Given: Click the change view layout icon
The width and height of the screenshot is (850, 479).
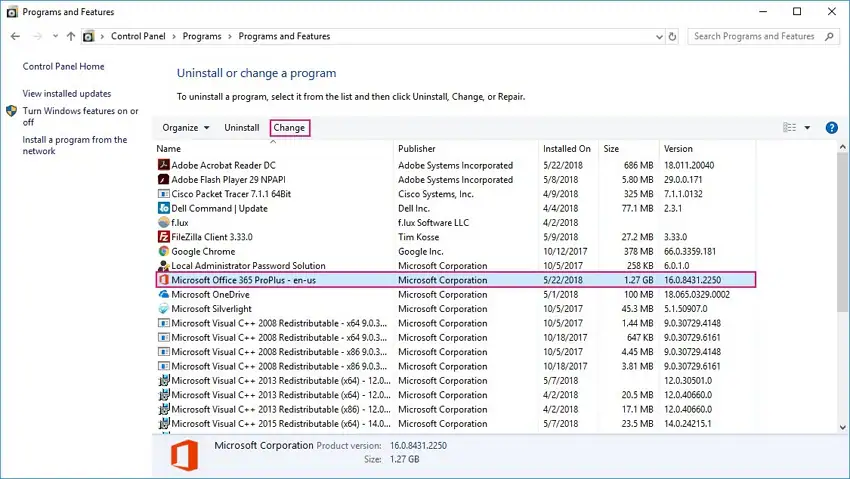Looking at the screenshot, I should tap(789, 127).
